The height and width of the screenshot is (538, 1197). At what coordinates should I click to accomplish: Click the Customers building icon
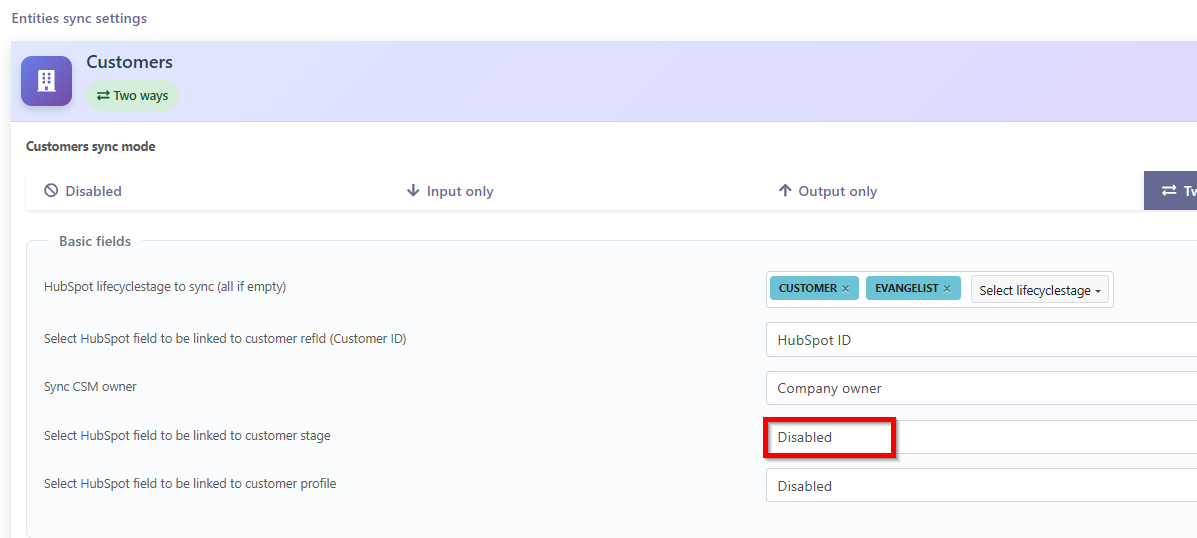pyautogui.click(x=46, y=81)
